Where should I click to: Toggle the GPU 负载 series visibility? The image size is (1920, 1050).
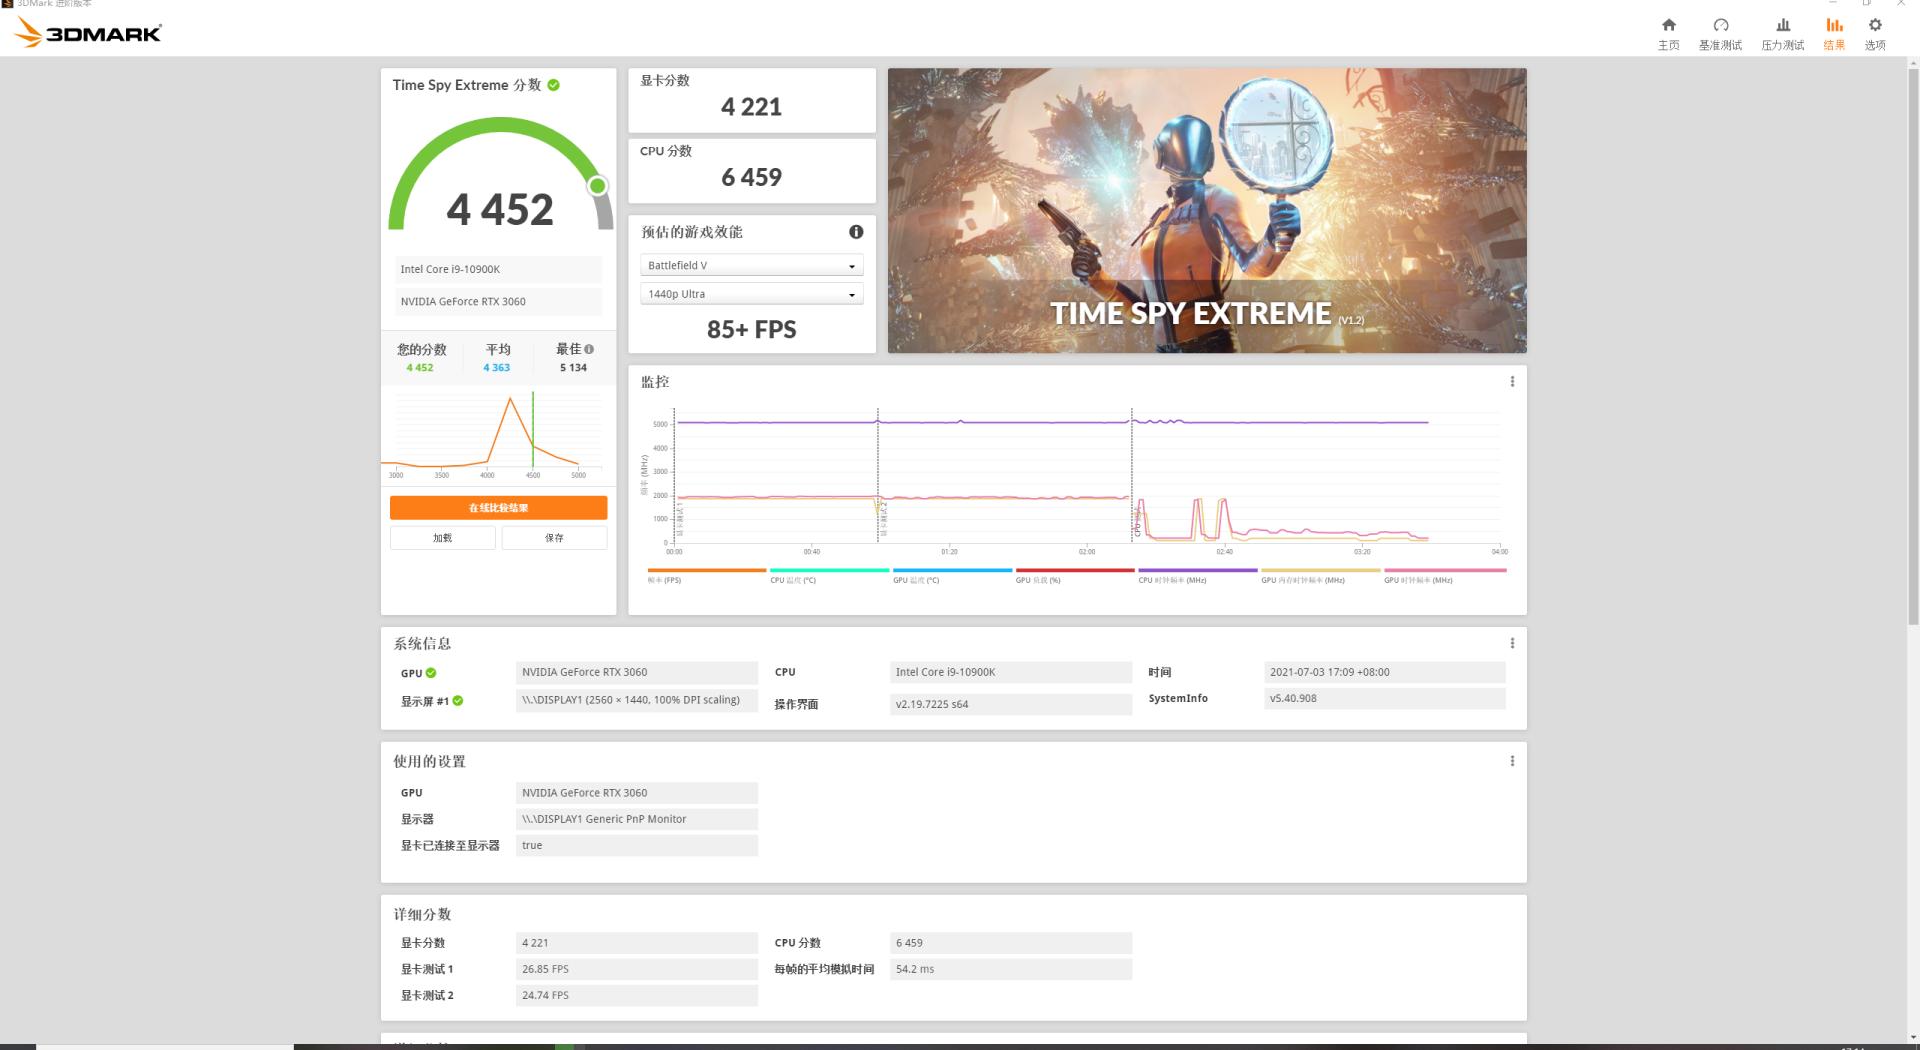tap(1075, 575)
